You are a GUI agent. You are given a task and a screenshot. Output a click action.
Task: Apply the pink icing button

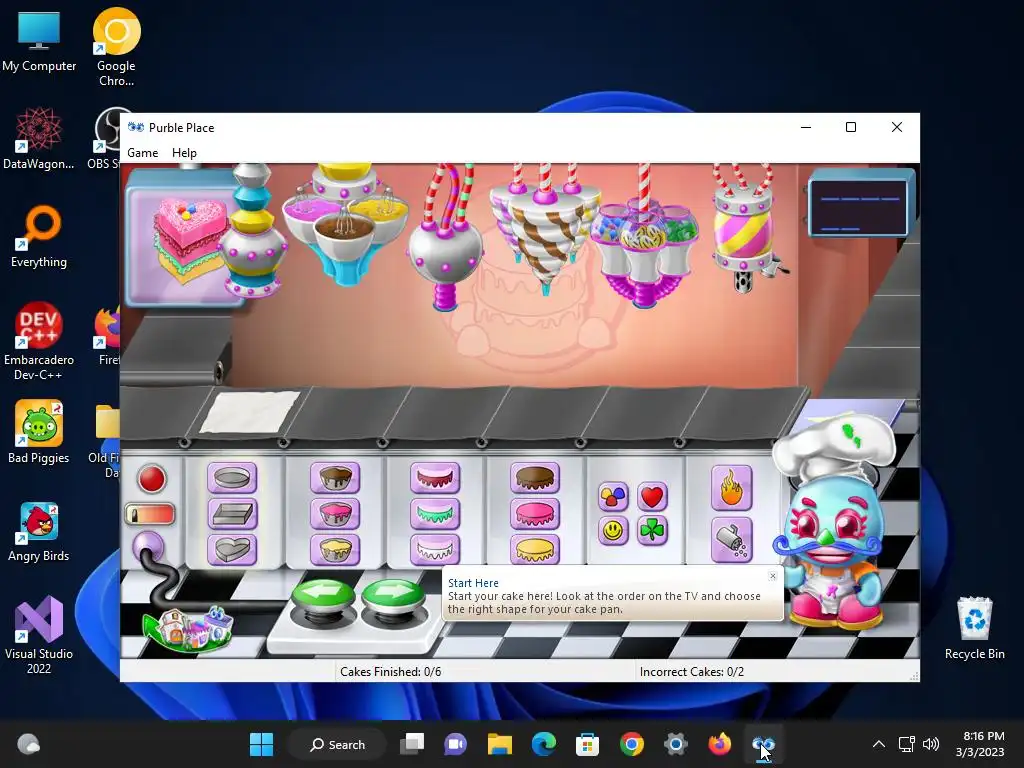tap(535, 514)
